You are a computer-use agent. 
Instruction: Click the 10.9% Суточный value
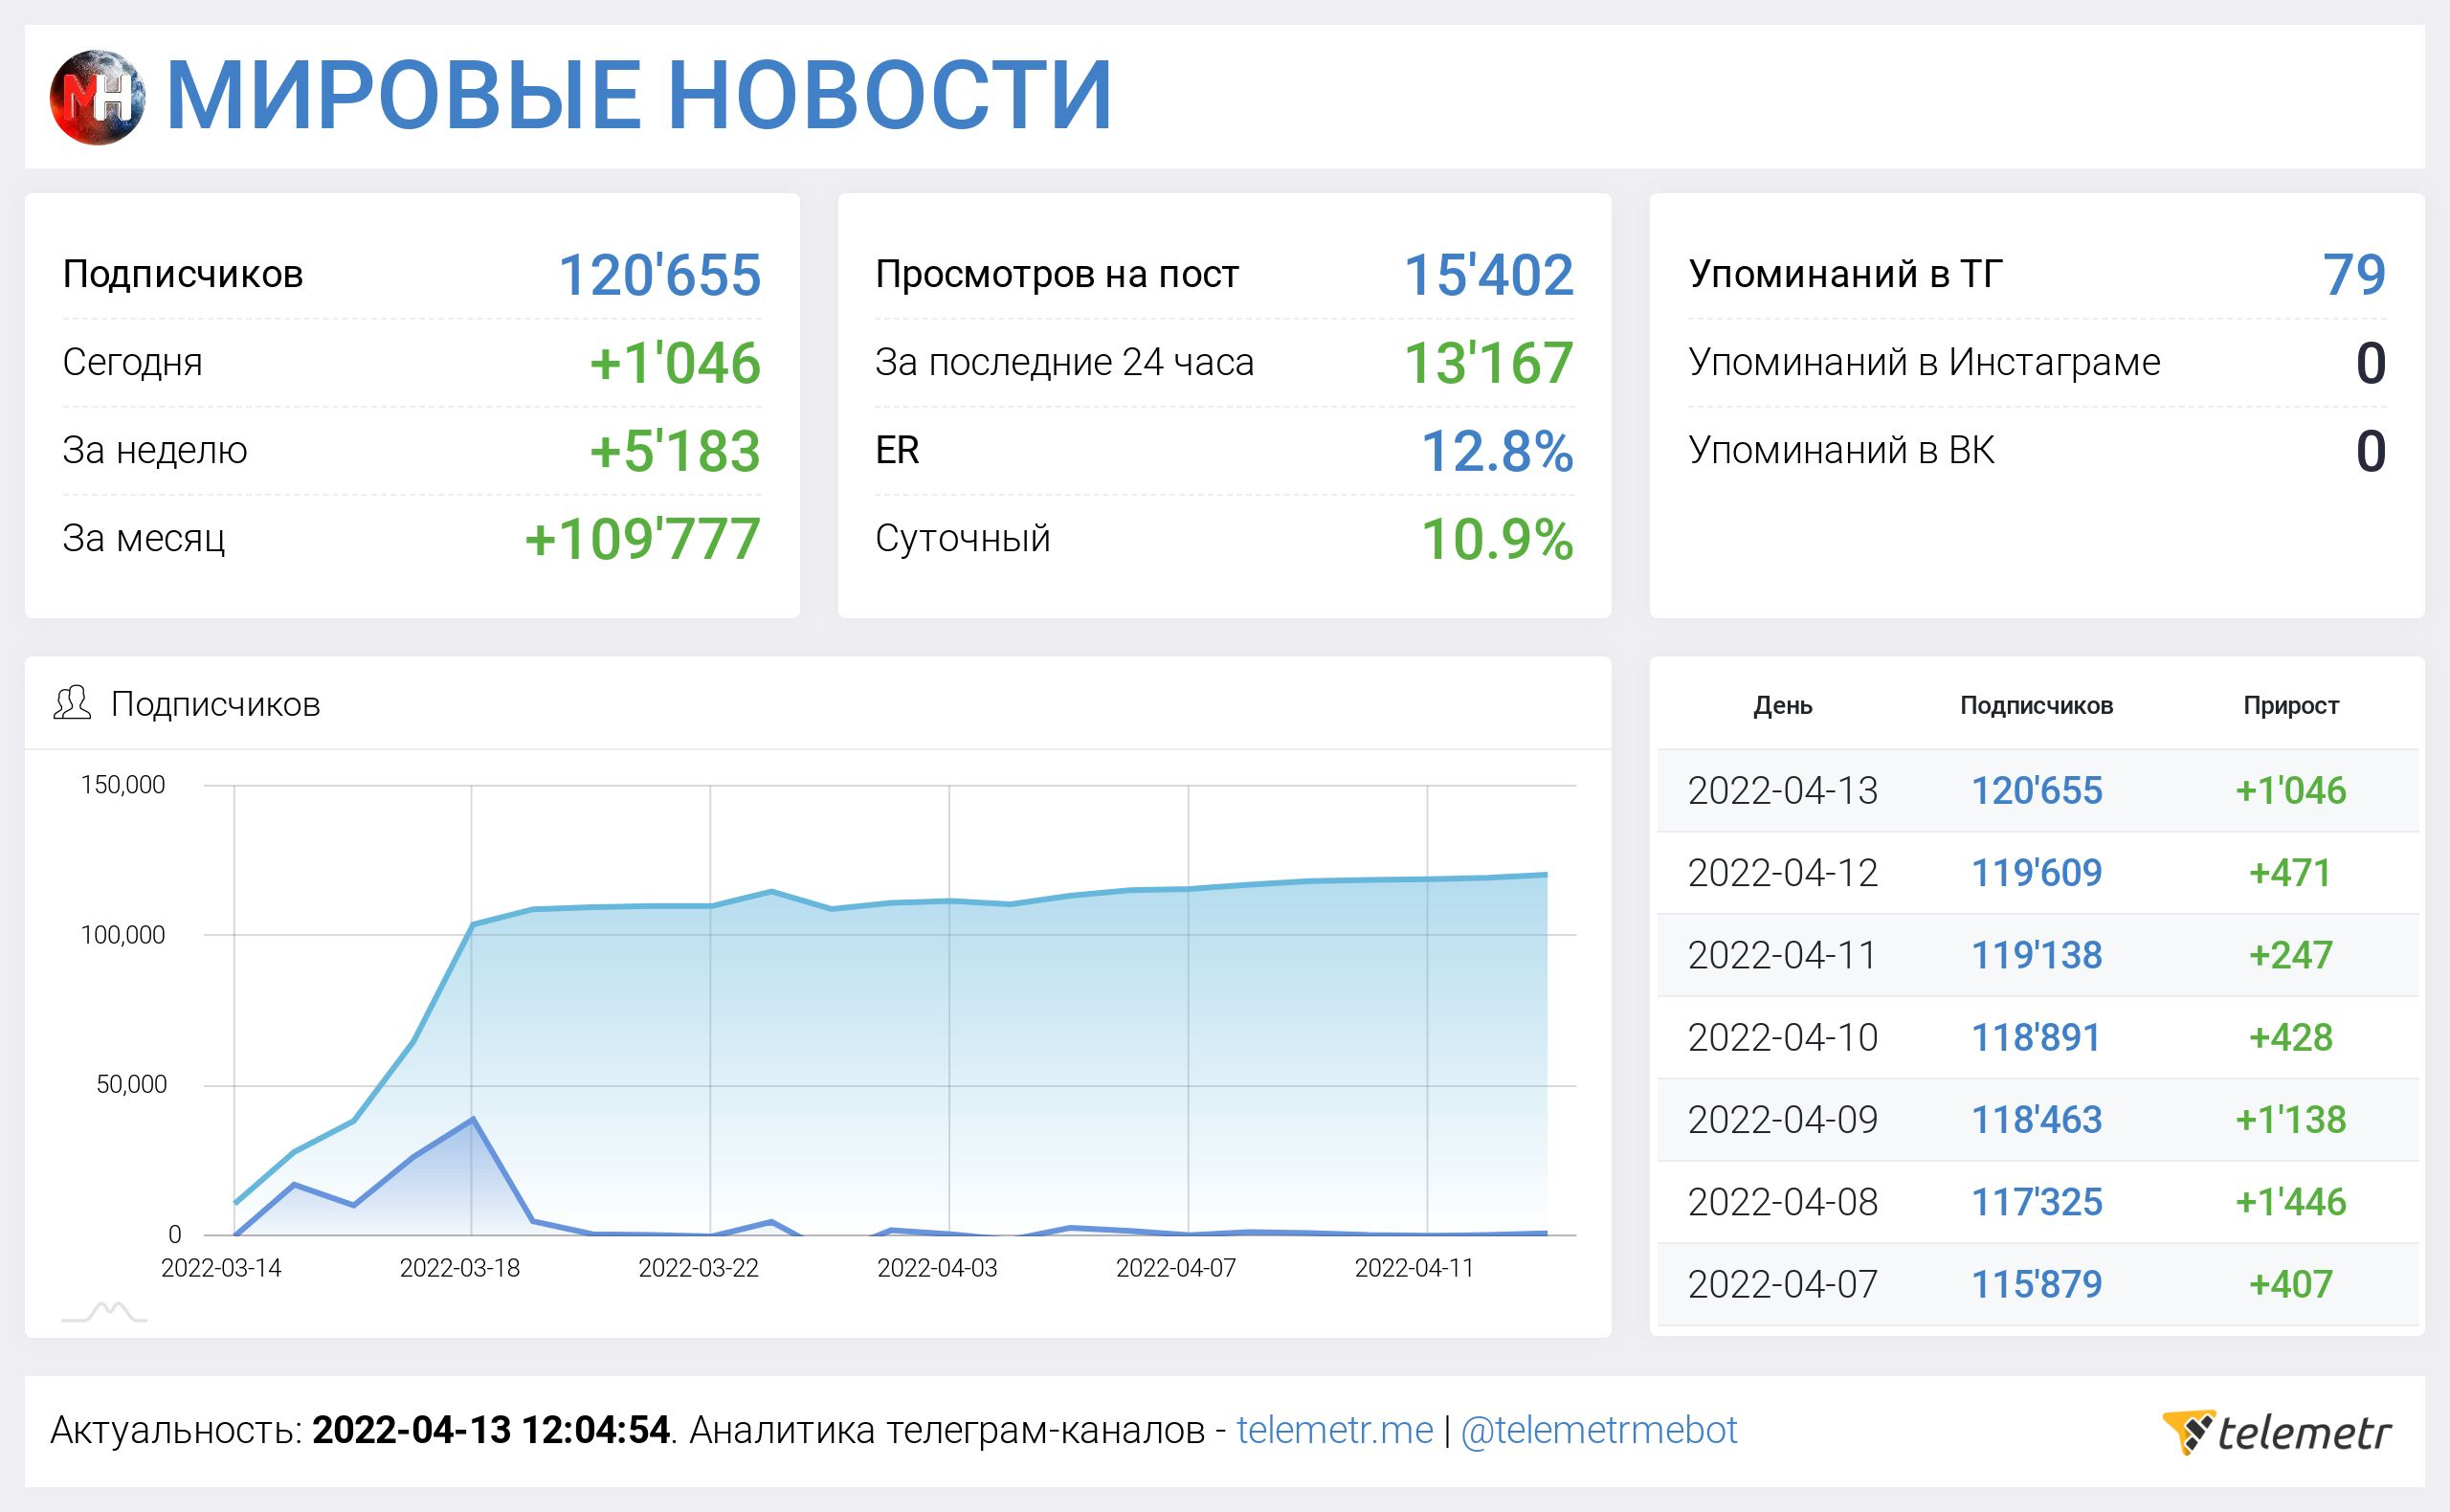pos(1497,538)
